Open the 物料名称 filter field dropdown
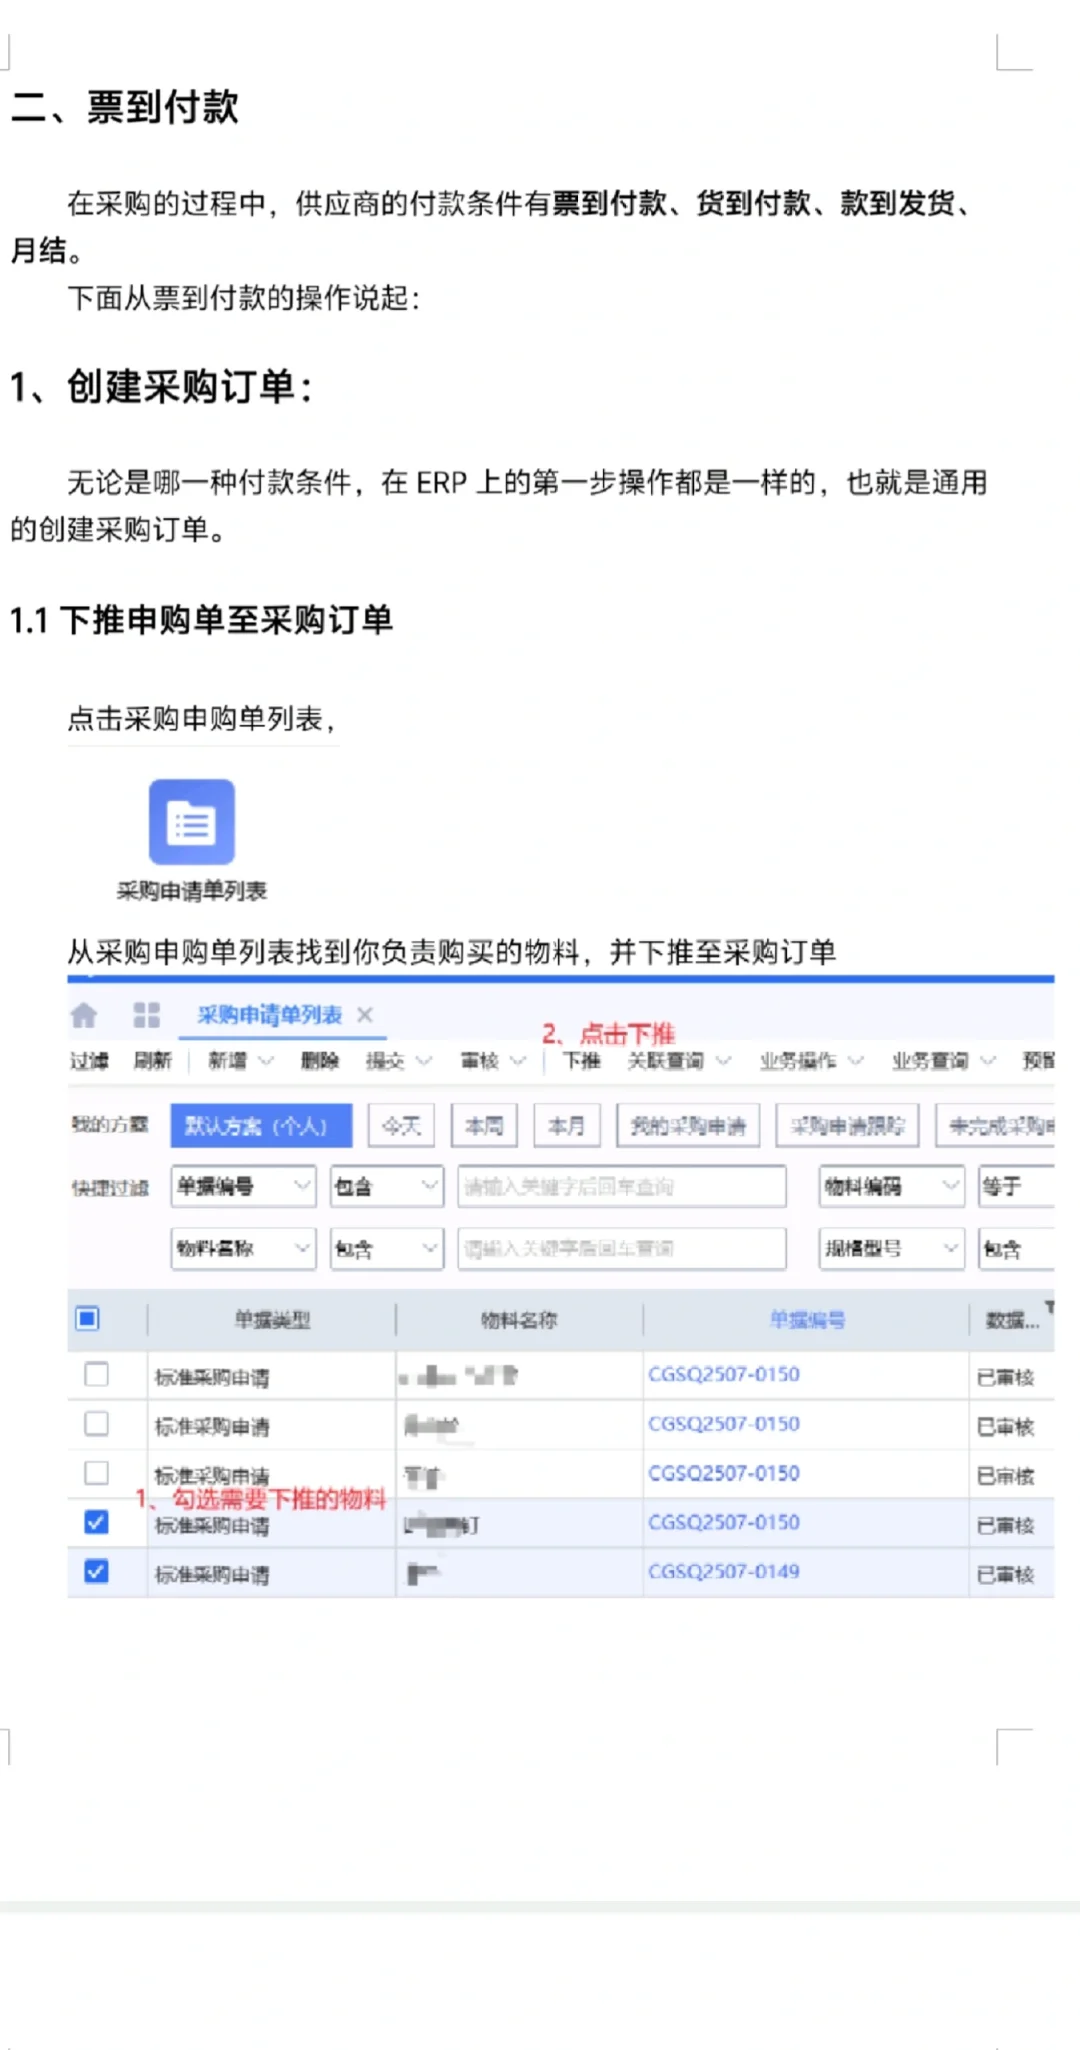1080x2050 pixels. click(243, 1249)
